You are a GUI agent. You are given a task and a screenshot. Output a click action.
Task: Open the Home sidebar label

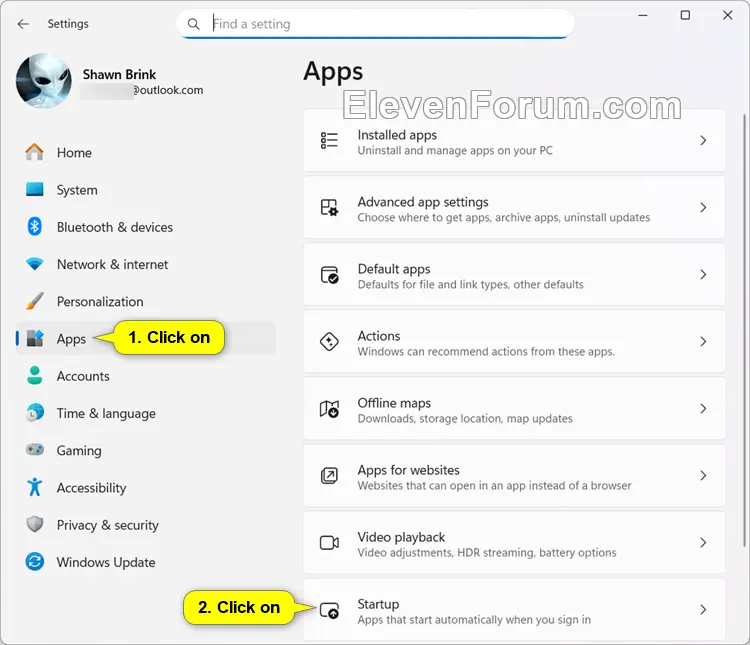pyautogui.click(x=74, y=153)
